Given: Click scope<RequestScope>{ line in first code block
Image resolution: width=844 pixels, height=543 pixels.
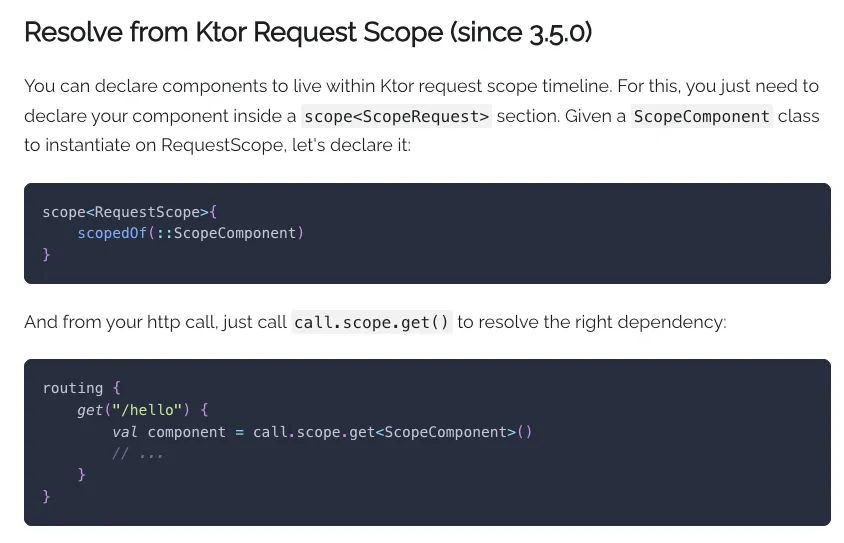Looking at the screenshot, I should tap(130, 212).
